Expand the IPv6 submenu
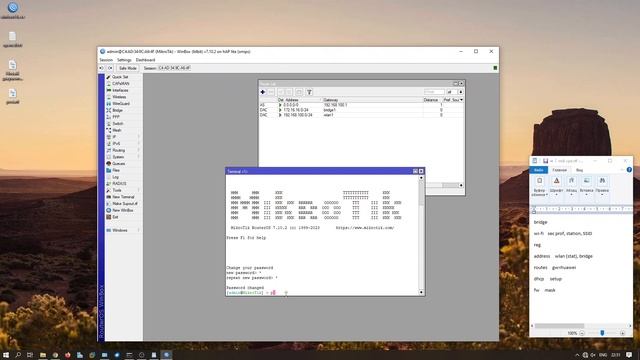The height and width of the screenshot is (360, 640). click(x=123, y=143)
